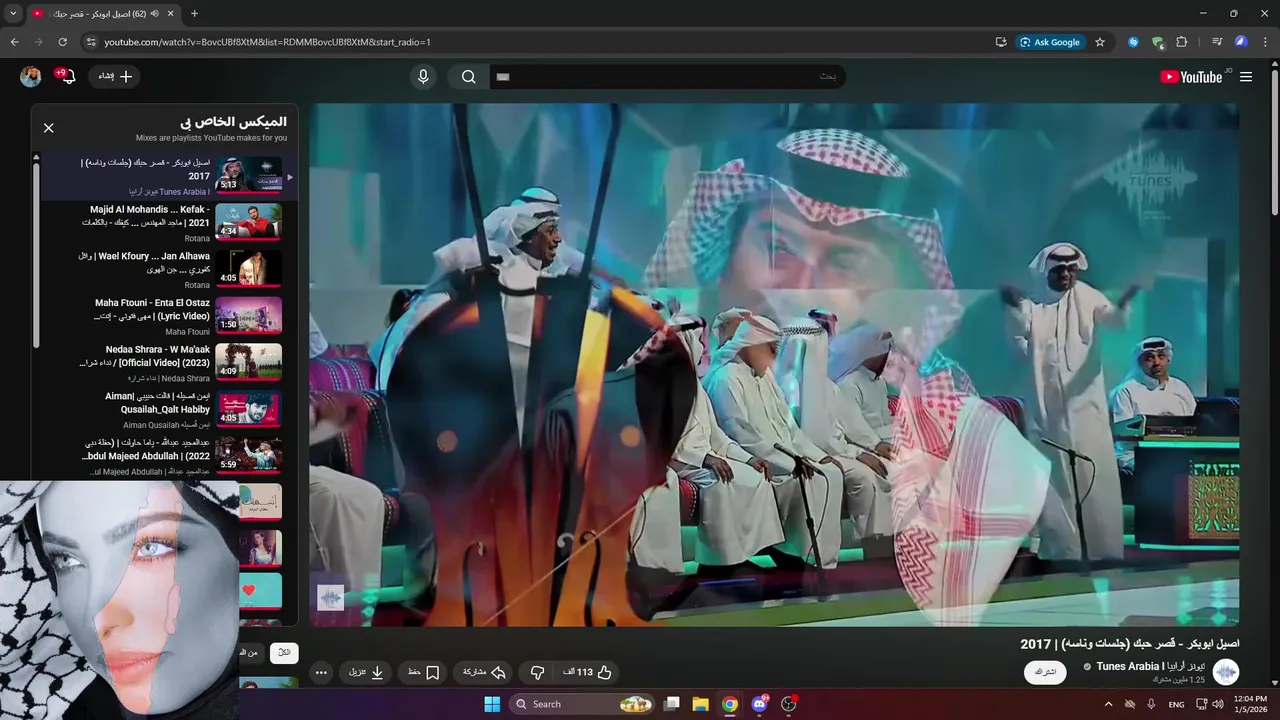Open a new browser tab

[194, 13]
